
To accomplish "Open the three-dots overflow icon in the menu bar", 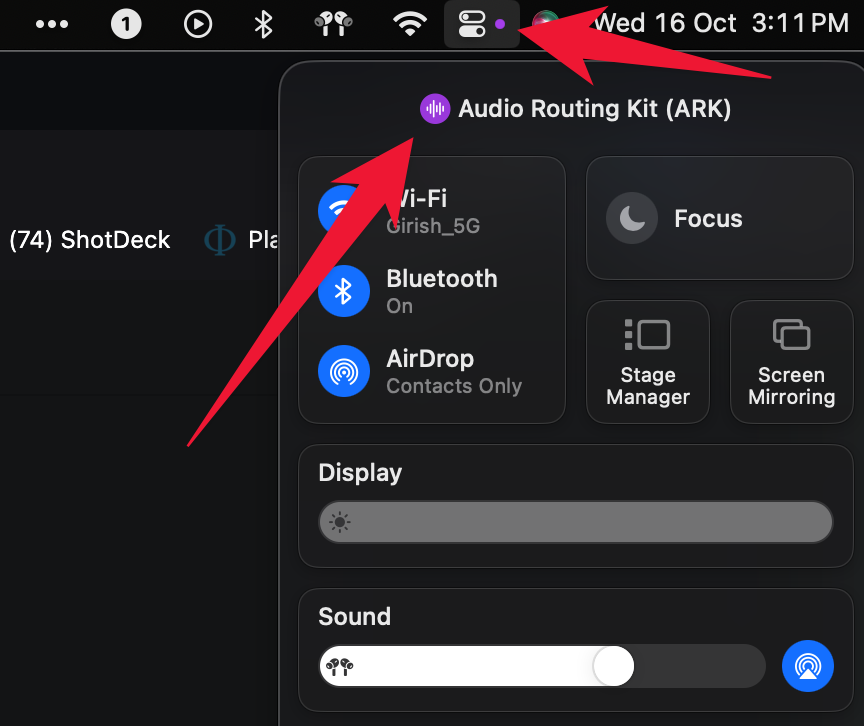I will tap(52, 24).
